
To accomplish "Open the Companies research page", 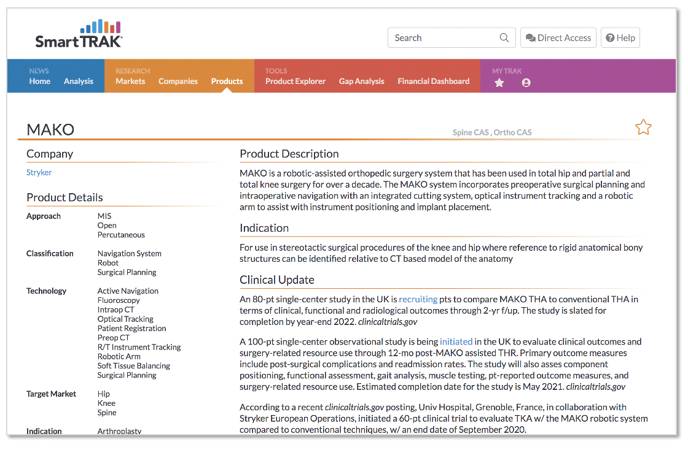I will pos(178,81).
